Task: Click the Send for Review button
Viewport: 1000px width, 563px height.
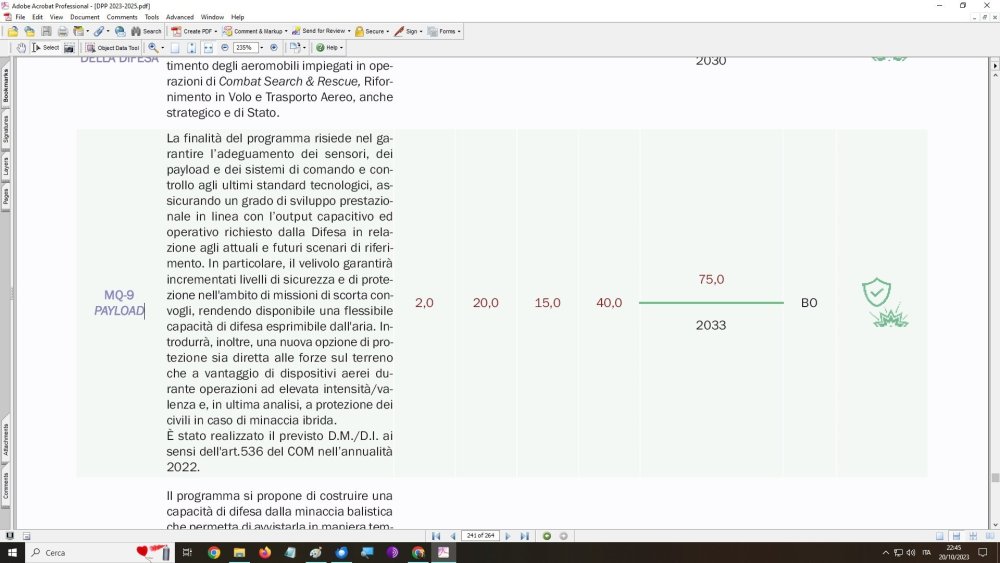Action: [x=321, y=31]
